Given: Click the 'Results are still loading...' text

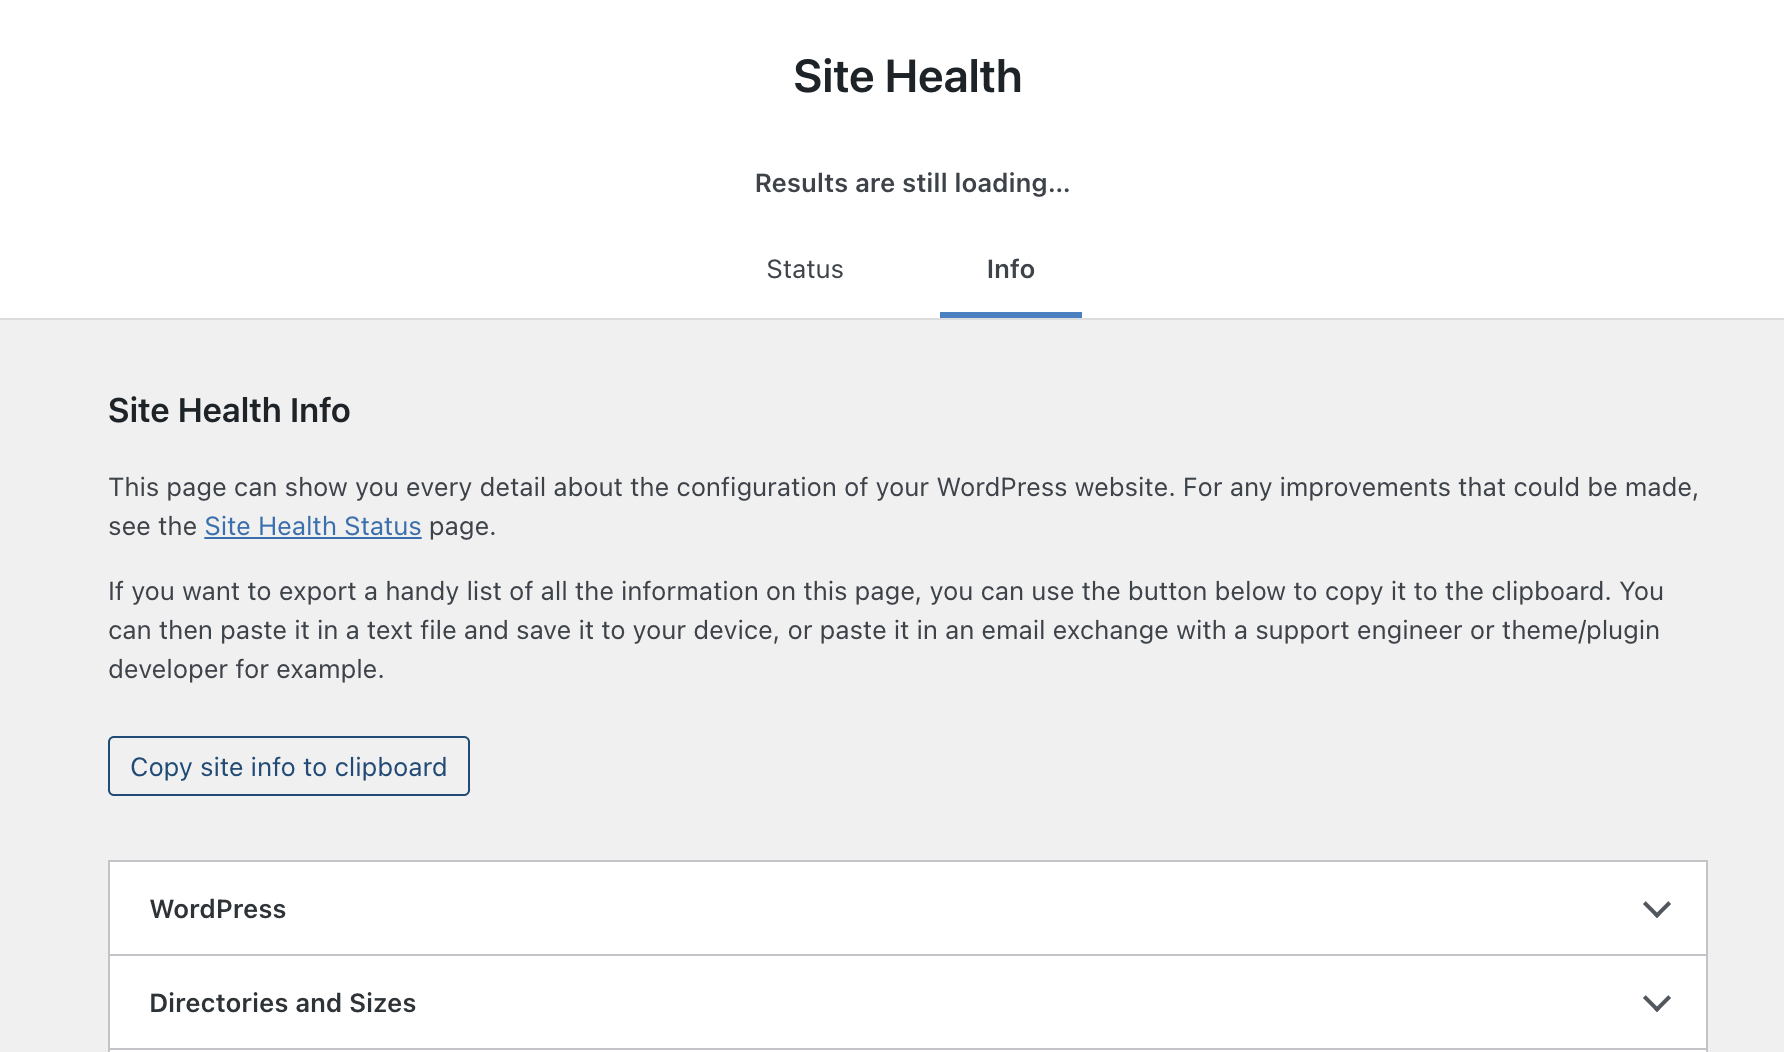Looking at the screenshot, I should click(x=912, y=183).
